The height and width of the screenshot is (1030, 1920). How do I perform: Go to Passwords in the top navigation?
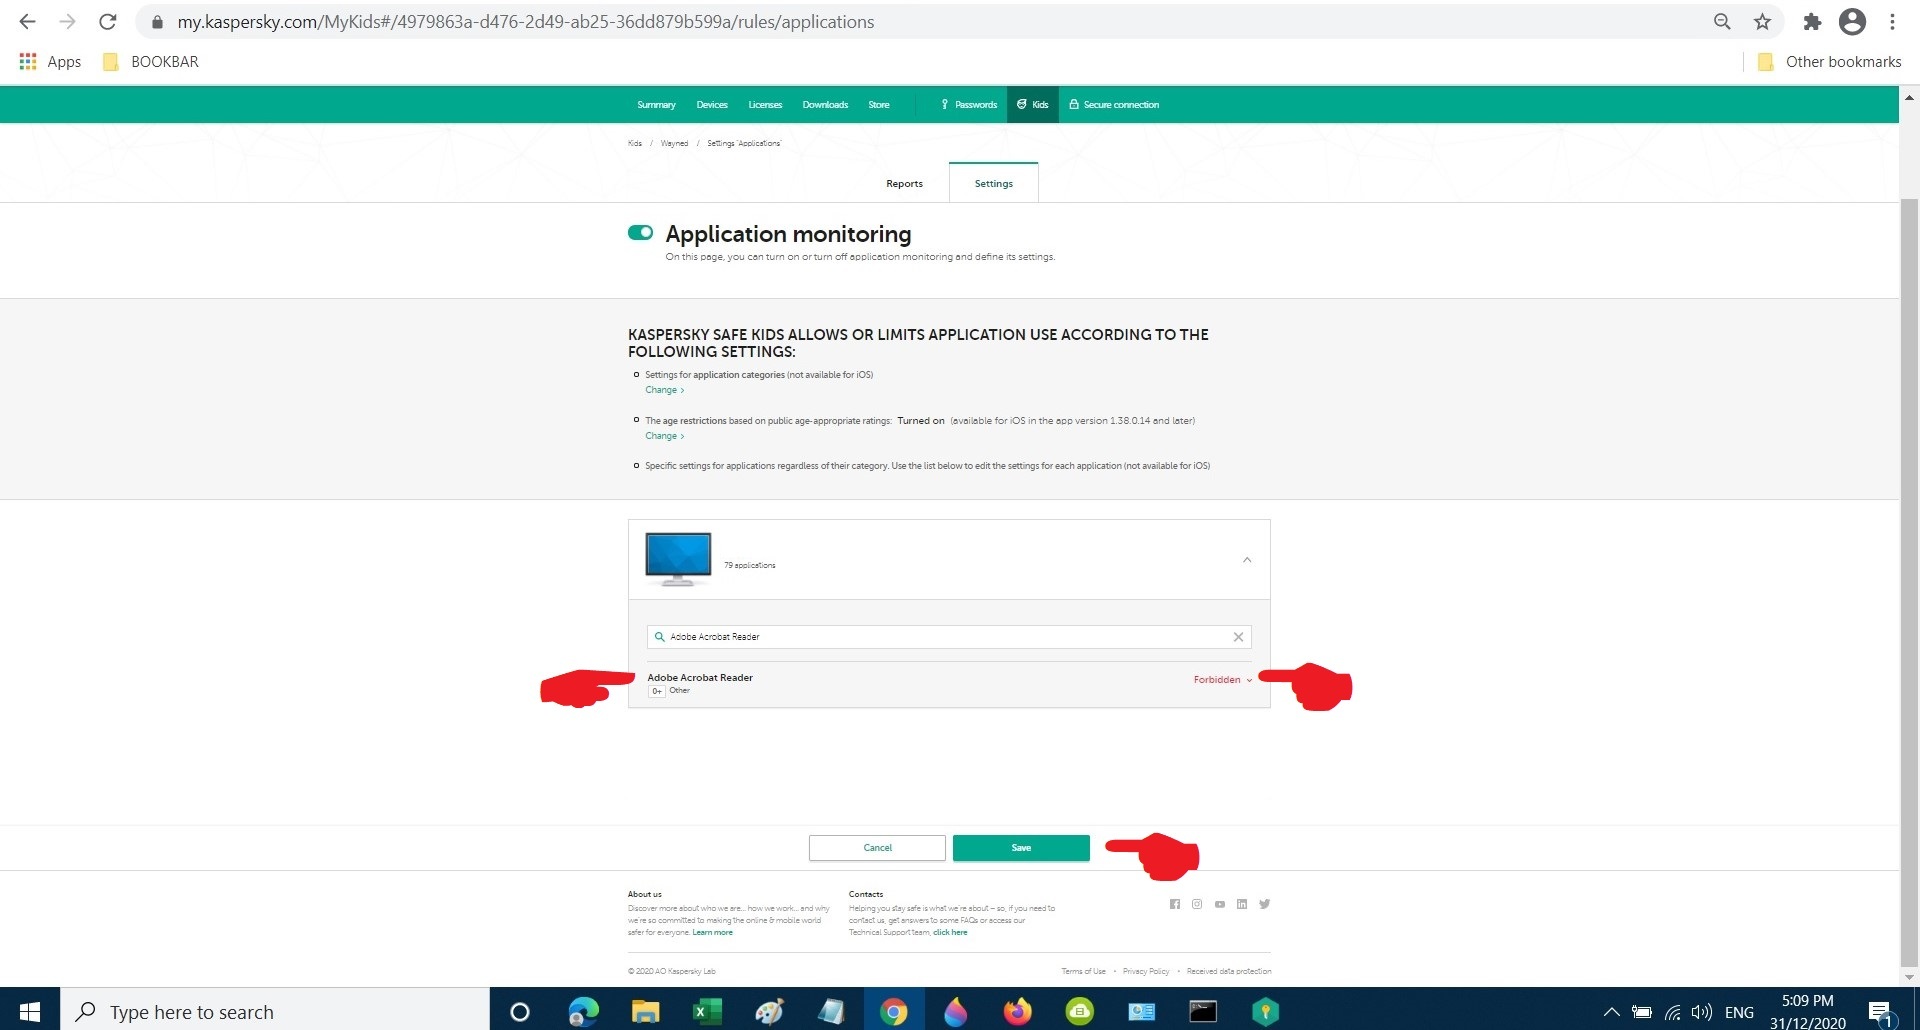969,105
